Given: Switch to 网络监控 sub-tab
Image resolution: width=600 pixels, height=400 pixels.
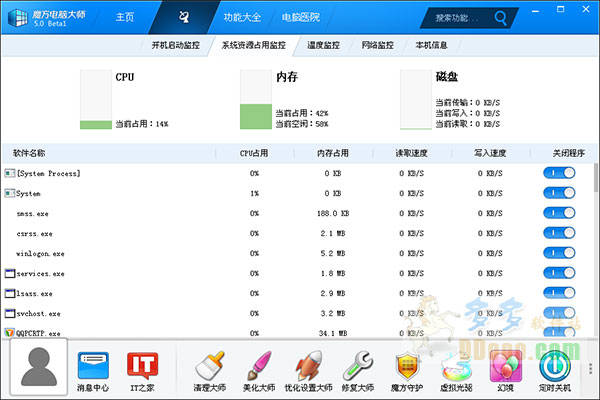Looking at the screenshot, I should (378, 45).
